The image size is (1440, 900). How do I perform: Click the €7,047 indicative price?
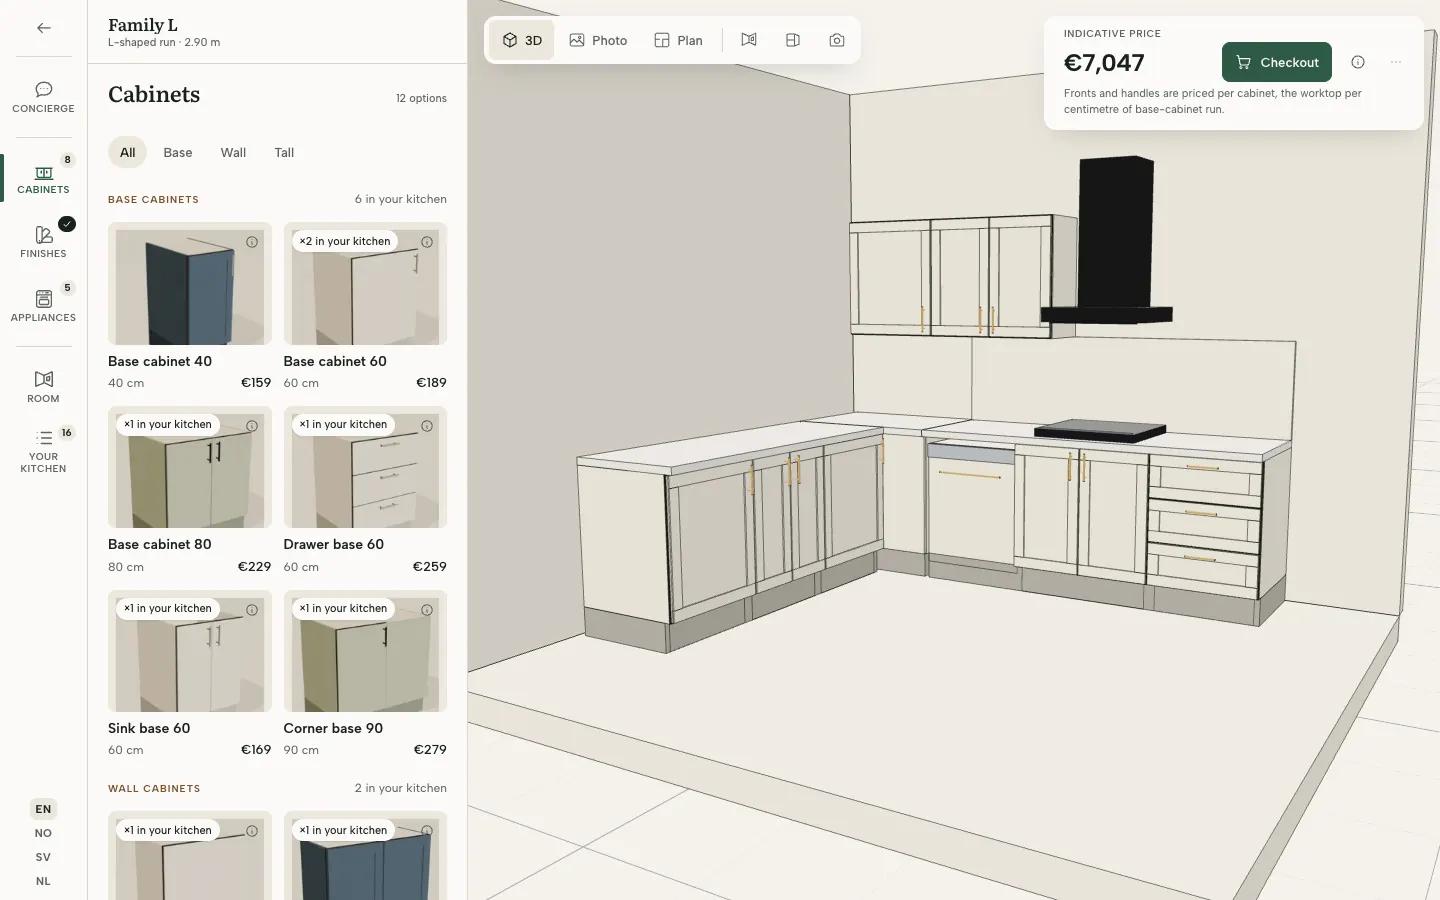pyautogui.click(x=1104, y=63)
